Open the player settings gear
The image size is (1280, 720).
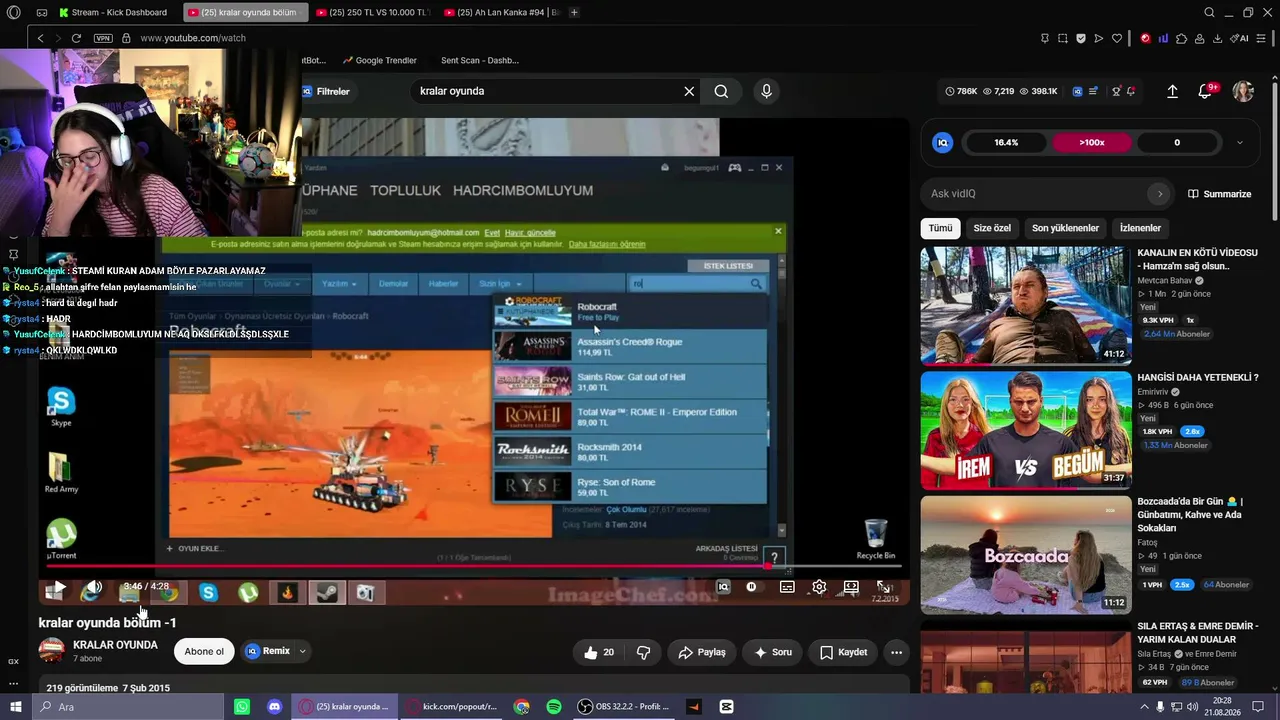tap(819, 587)
